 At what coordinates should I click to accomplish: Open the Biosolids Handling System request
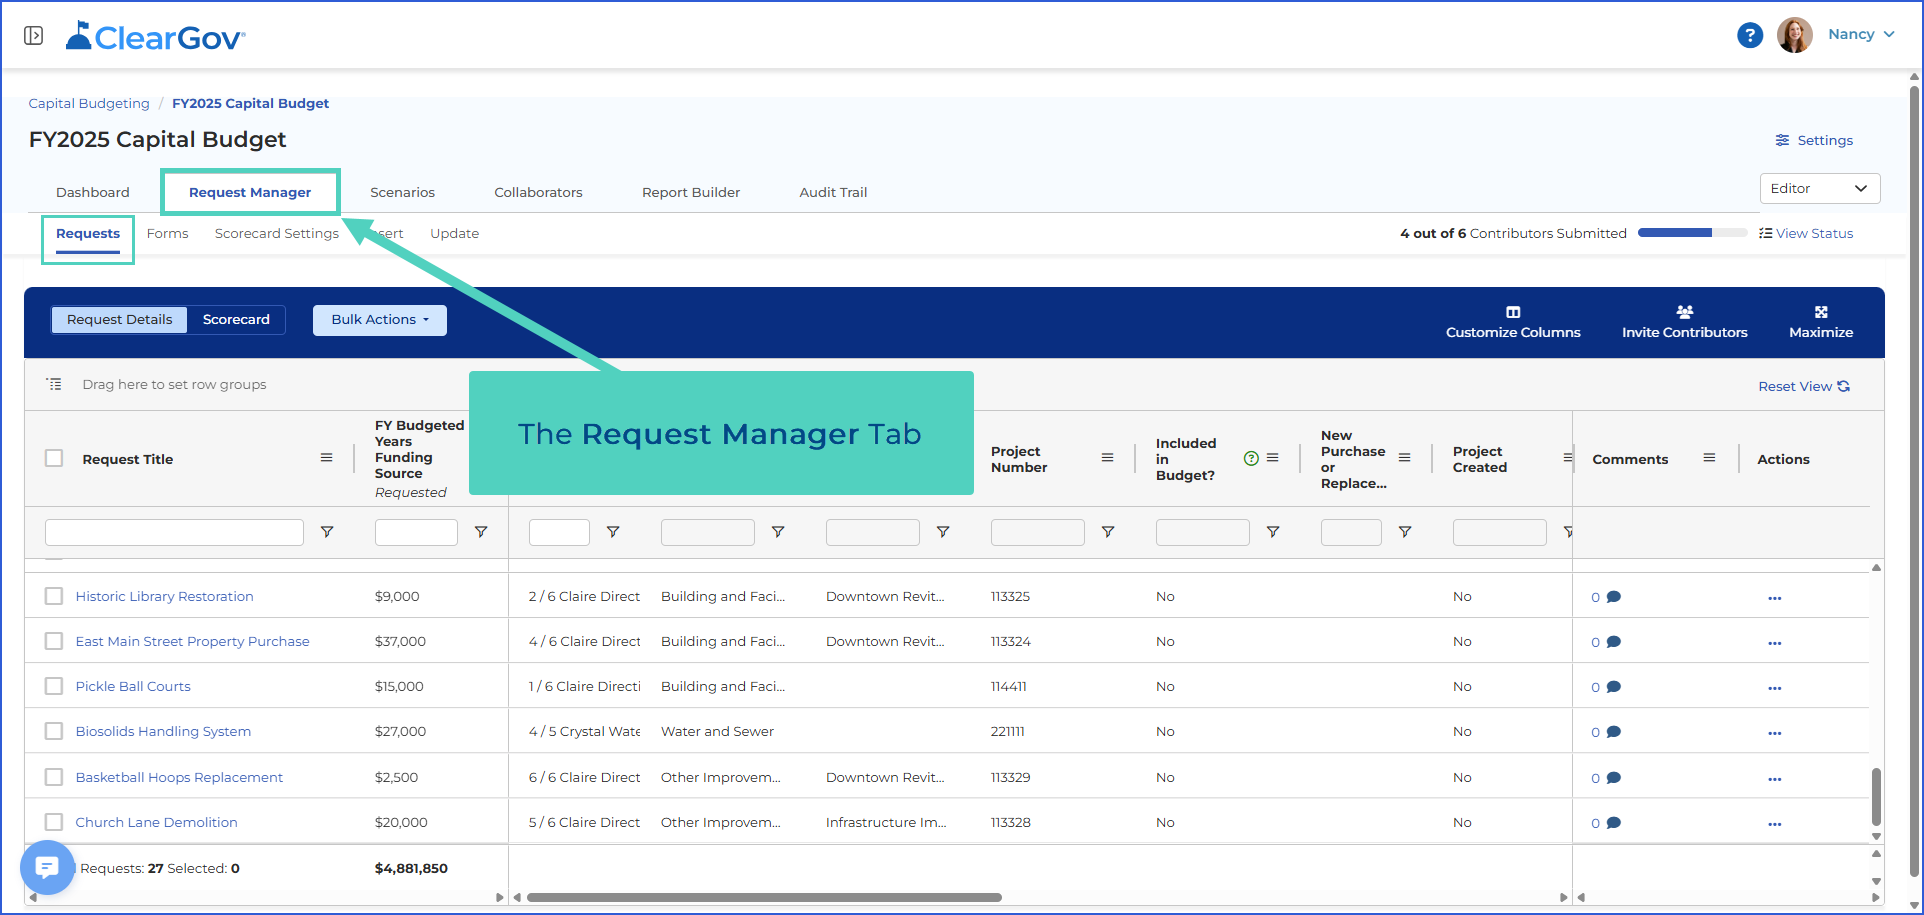(x=163, y=731)
